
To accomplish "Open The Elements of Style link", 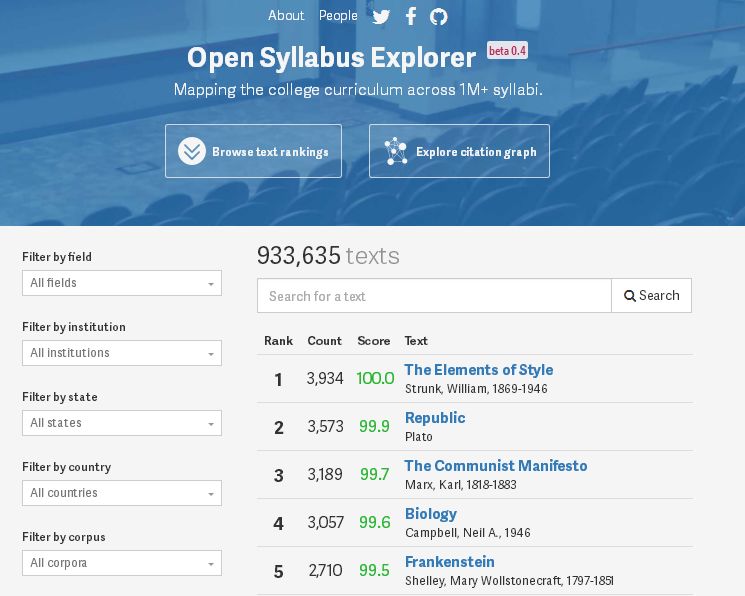I will (x=479, y=370).
